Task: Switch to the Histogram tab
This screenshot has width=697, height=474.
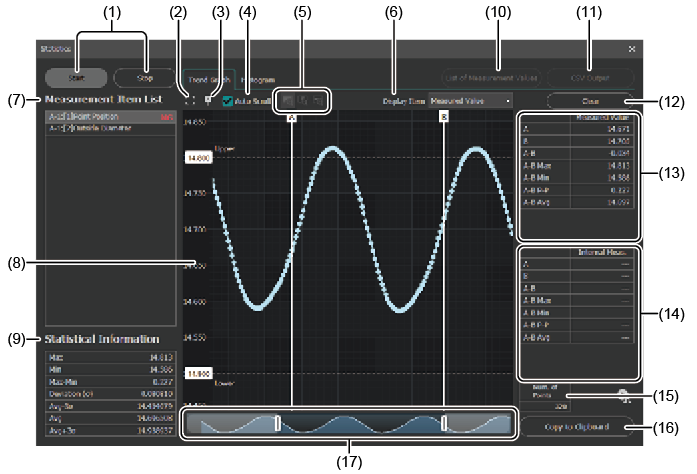Action: [258, 77]
